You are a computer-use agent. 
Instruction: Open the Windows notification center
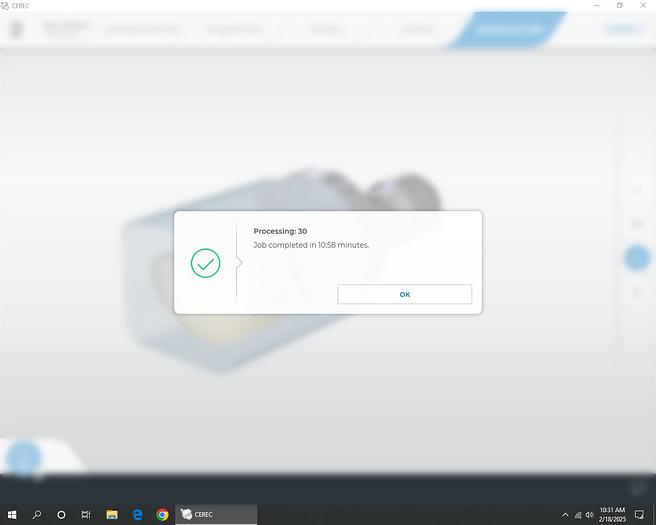(x=639, y=514)
